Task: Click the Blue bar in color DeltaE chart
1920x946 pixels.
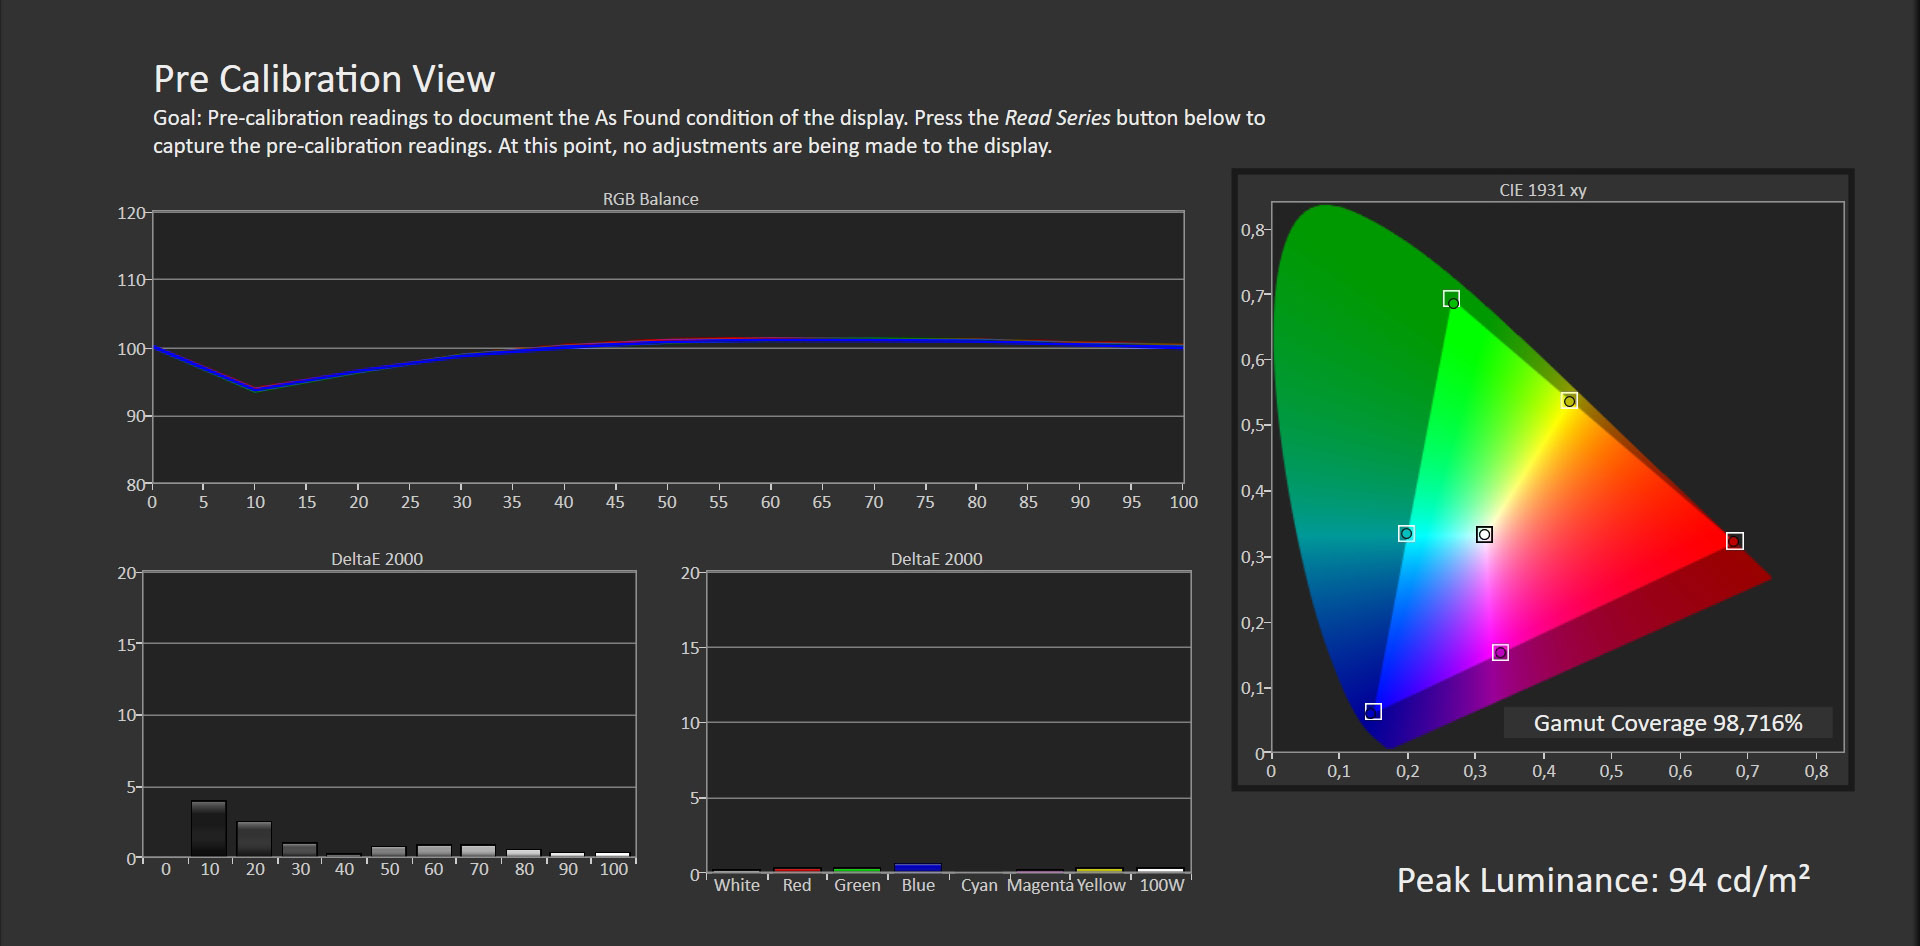Action: [x=918, y=868]
